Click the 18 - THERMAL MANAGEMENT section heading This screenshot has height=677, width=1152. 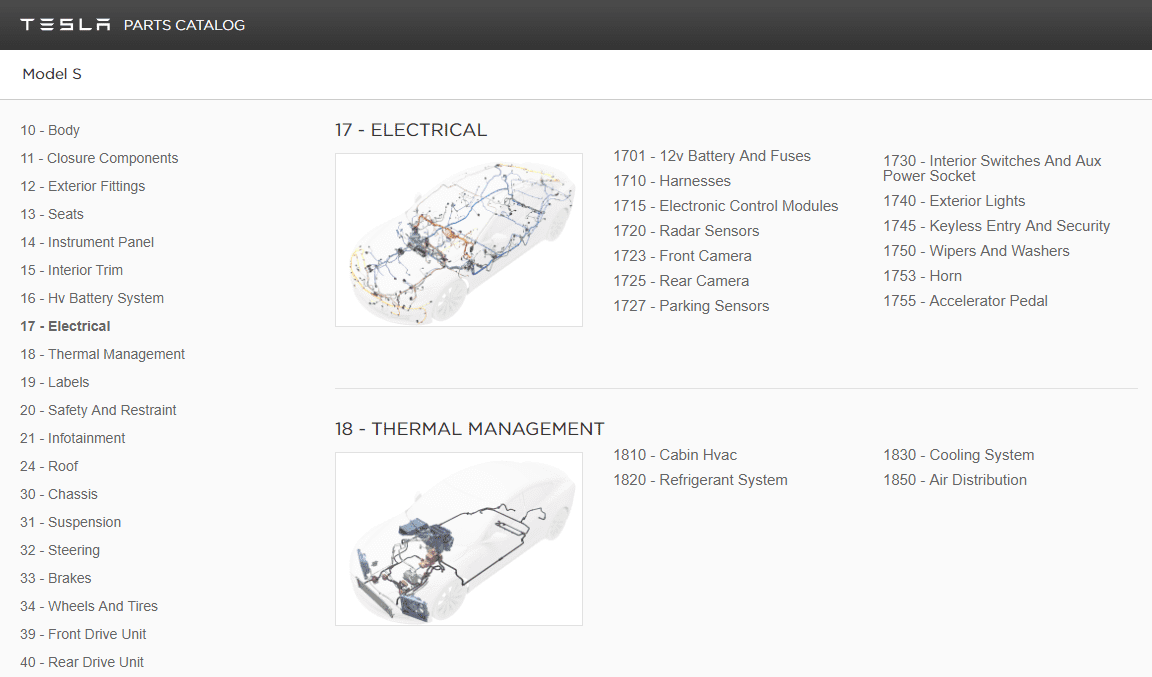click(x=469, y=429)
